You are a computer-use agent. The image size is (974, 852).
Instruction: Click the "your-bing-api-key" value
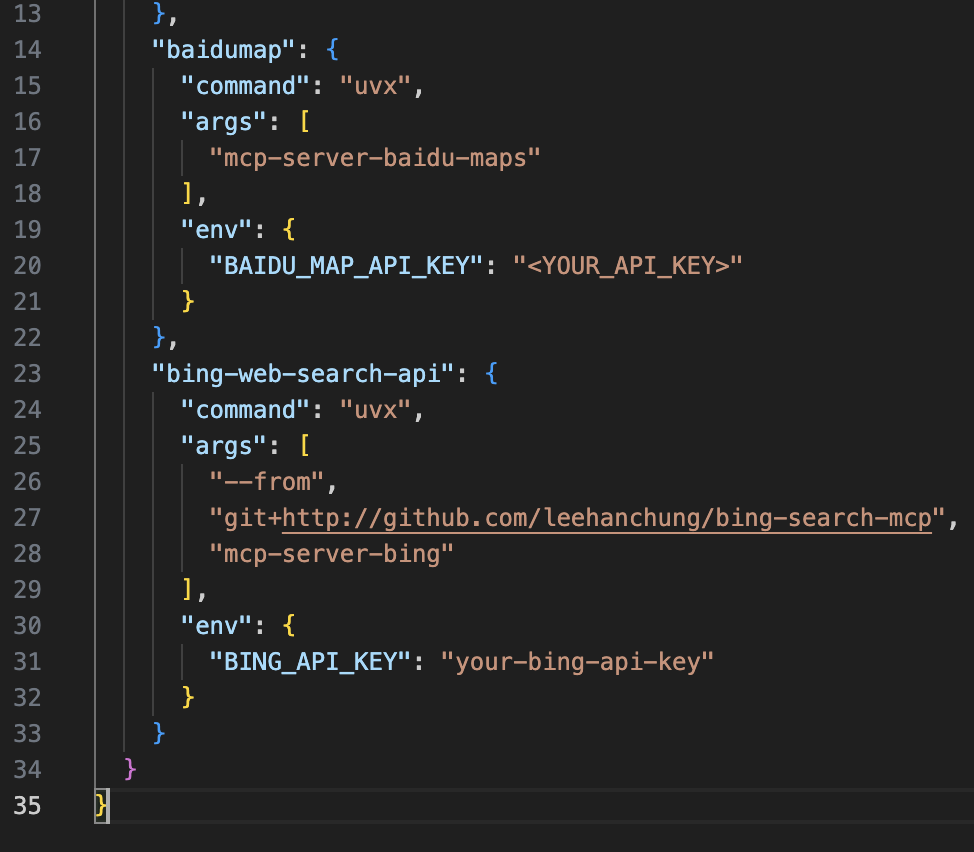tap(578, 662)
